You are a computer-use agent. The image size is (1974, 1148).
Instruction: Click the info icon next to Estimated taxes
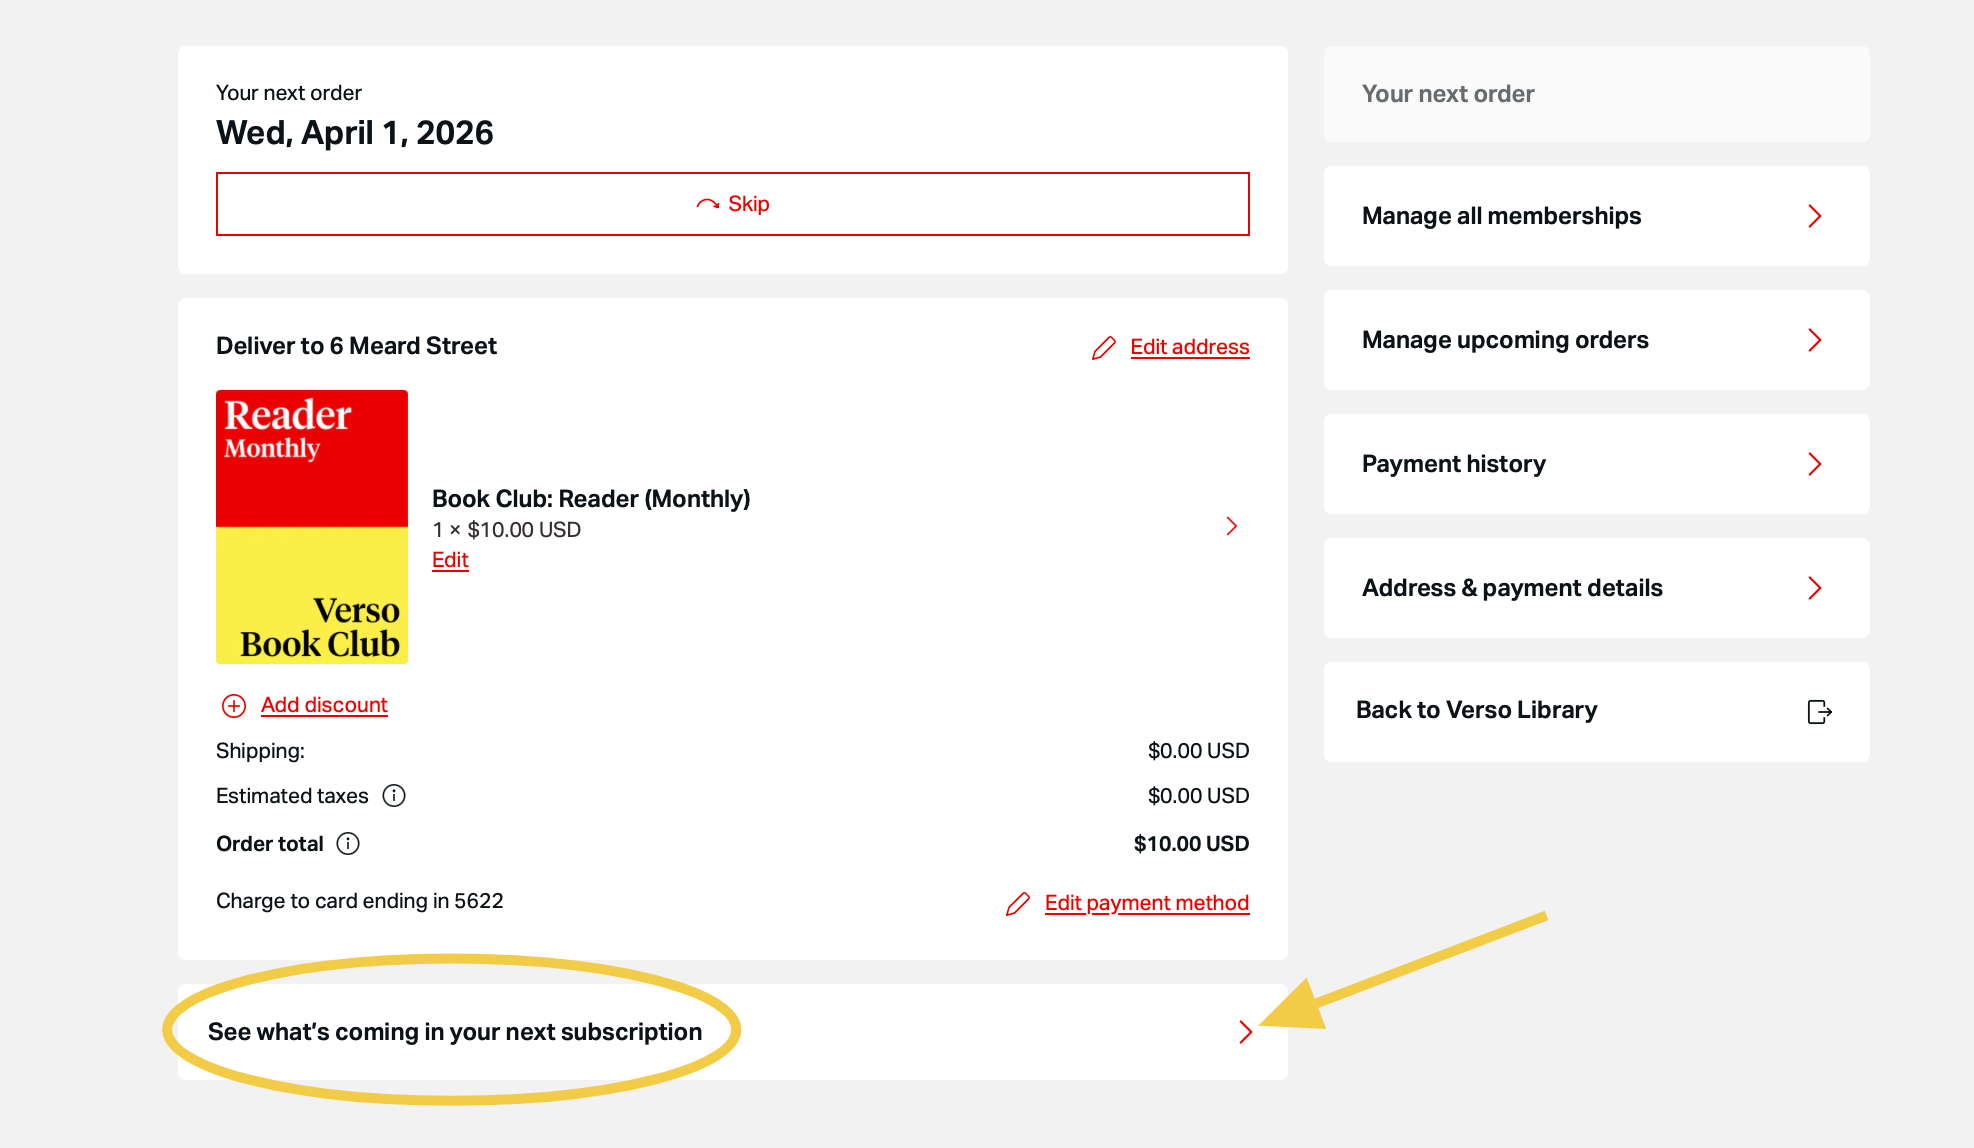pos(394,796)
